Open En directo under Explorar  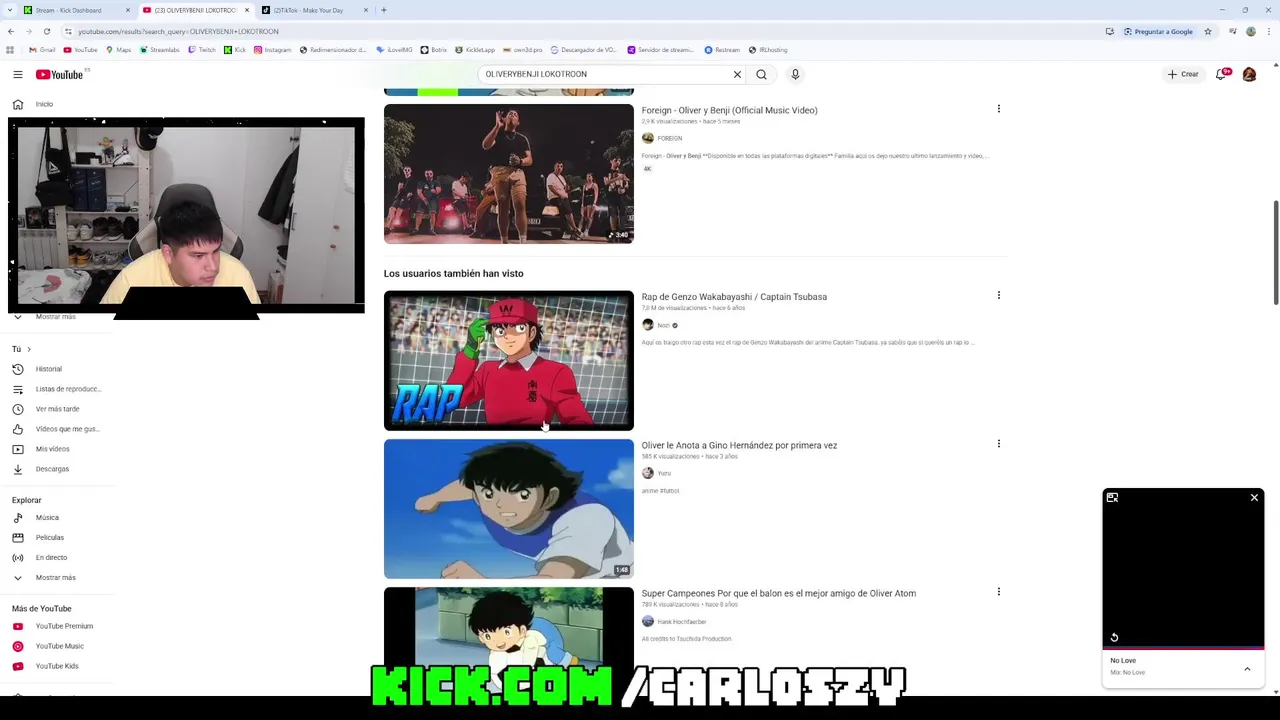57,558
